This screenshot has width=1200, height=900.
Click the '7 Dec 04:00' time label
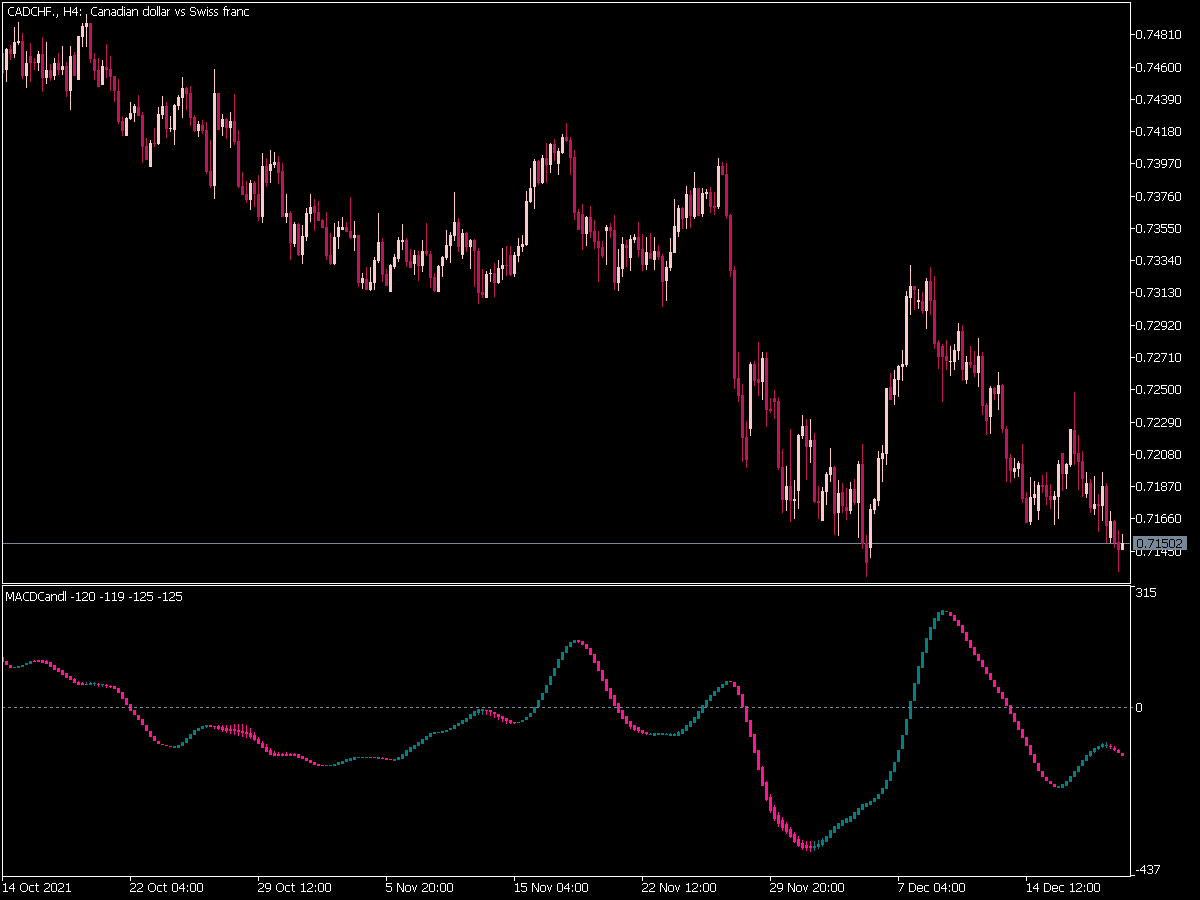tap(931, 887)
